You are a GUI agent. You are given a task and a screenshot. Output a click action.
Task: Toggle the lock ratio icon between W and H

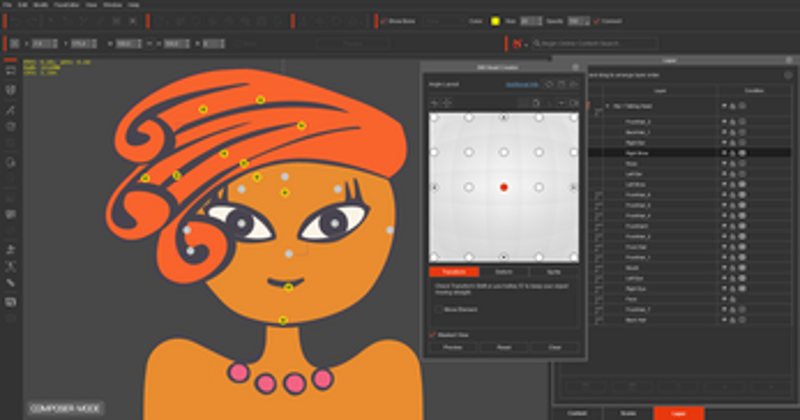point(149,44)
